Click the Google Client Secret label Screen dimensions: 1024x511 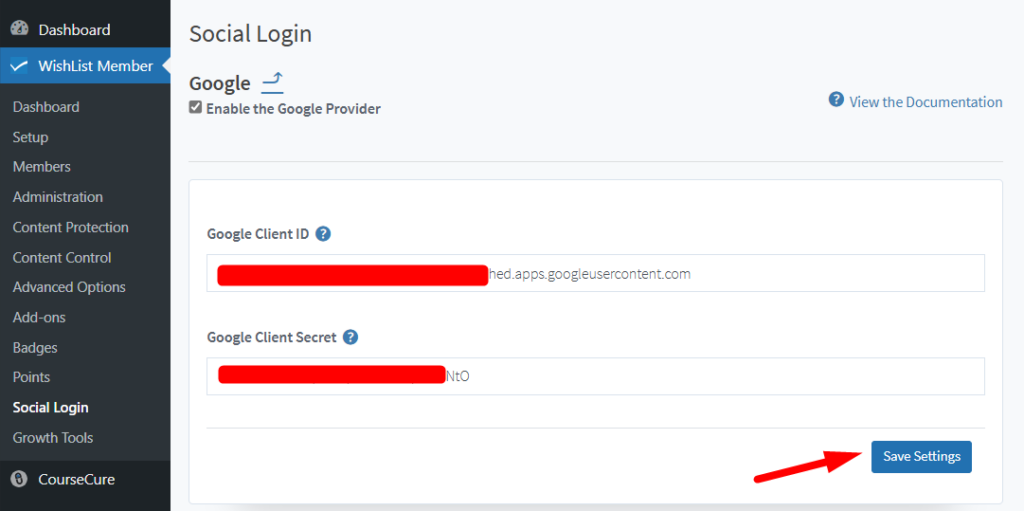(272, 337)
